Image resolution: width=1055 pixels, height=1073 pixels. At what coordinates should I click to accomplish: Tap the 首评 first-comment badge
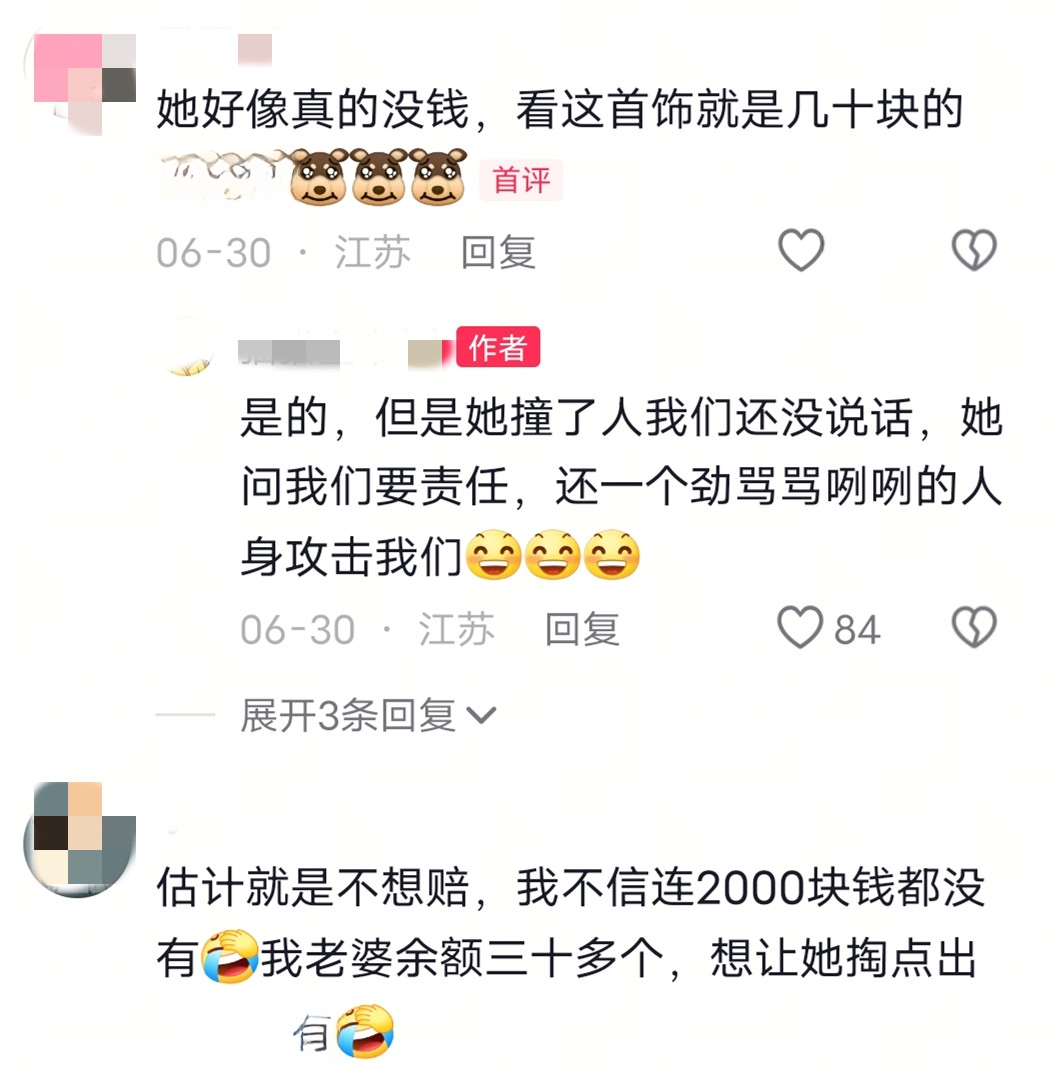click(x=521, y=180)
